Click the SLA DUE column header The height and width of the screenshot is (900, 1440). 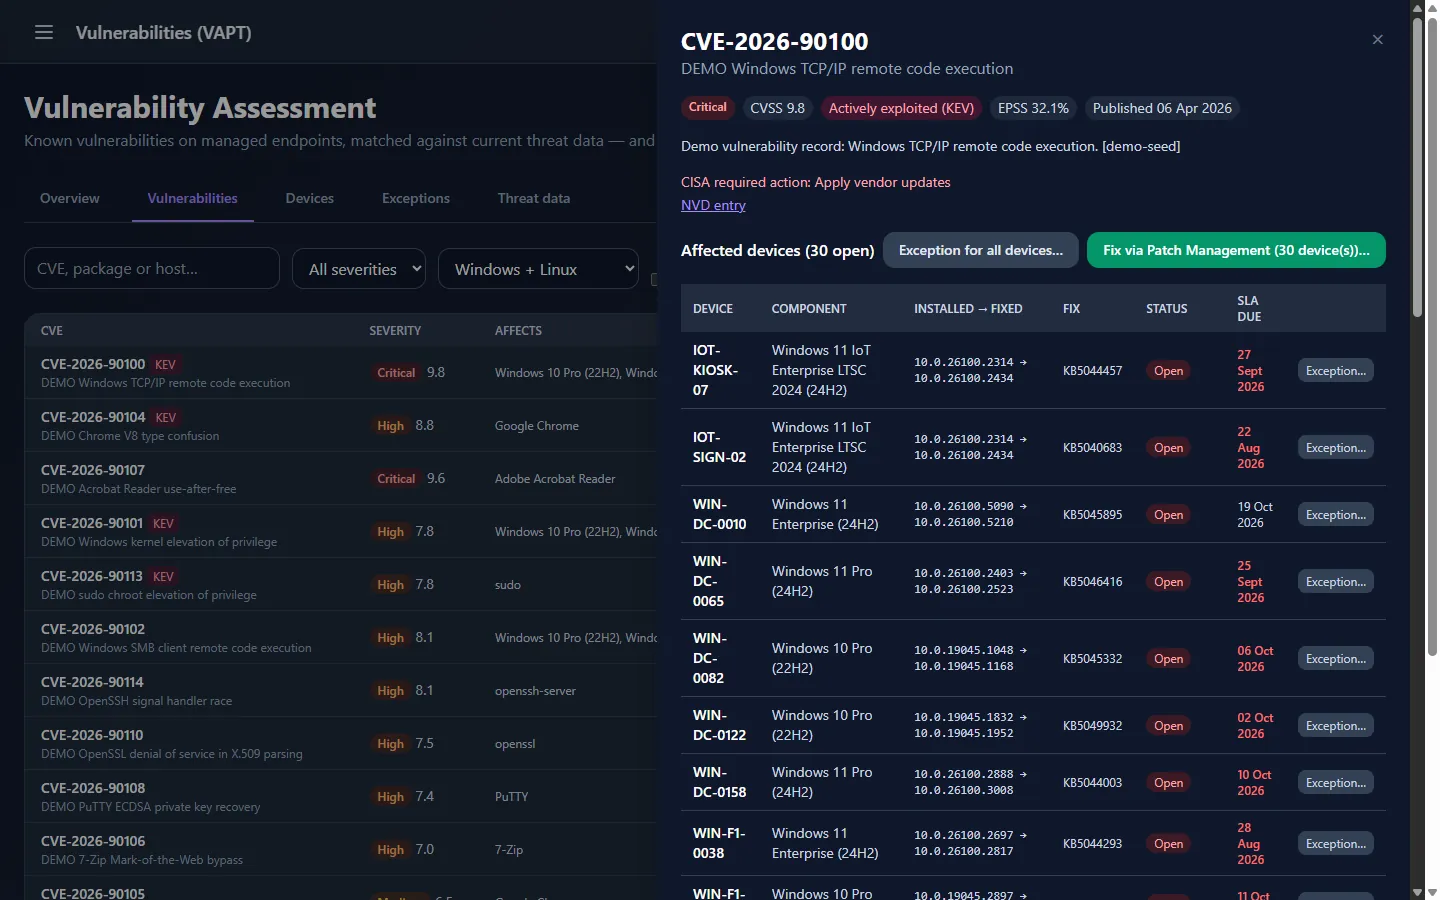pos(1249,308)
